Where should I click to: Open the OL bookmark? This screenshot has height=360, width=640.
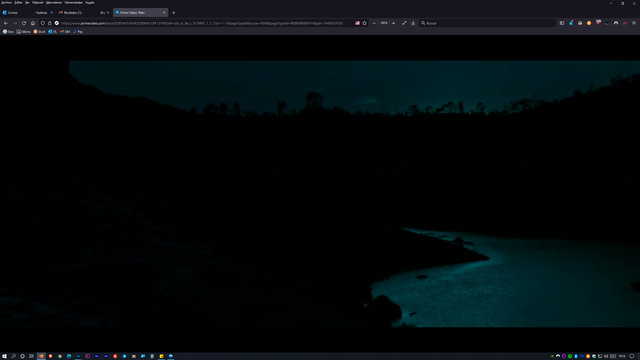coord(53,31)
